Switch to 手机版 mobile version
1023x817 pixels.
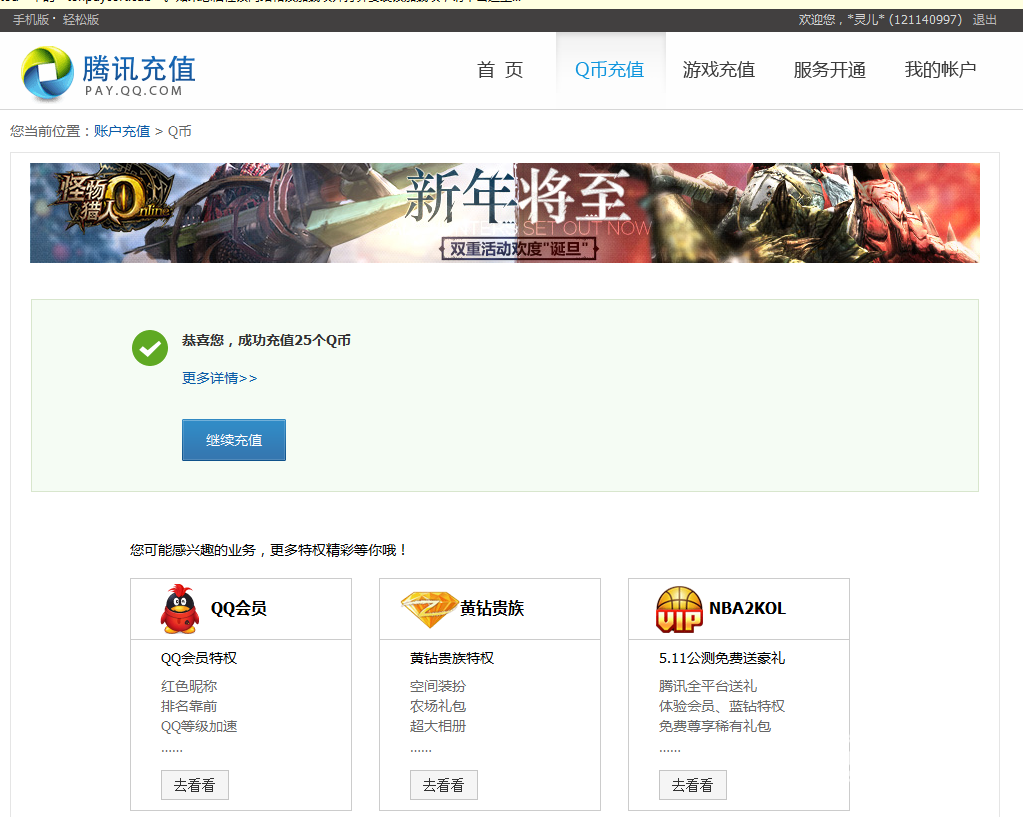click(x=31, y=20)
